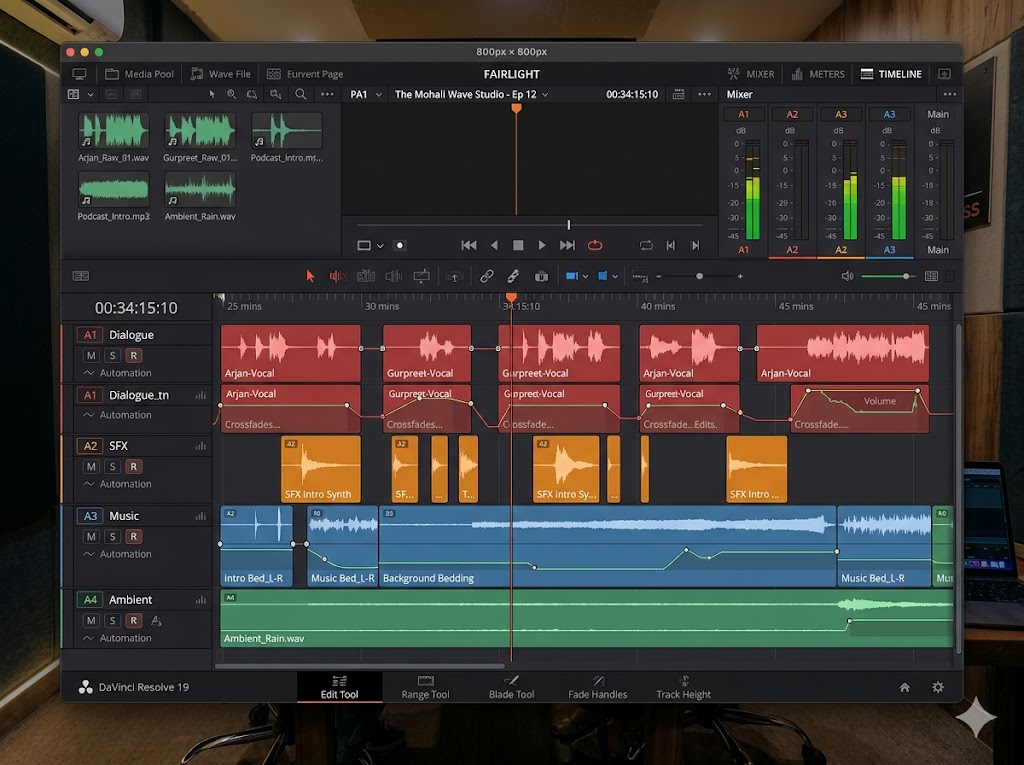Image resolution: width=1024 pixels, height=765 pixels.
Task: Select the Edit Tool button
Action: (x=340, y=687)
